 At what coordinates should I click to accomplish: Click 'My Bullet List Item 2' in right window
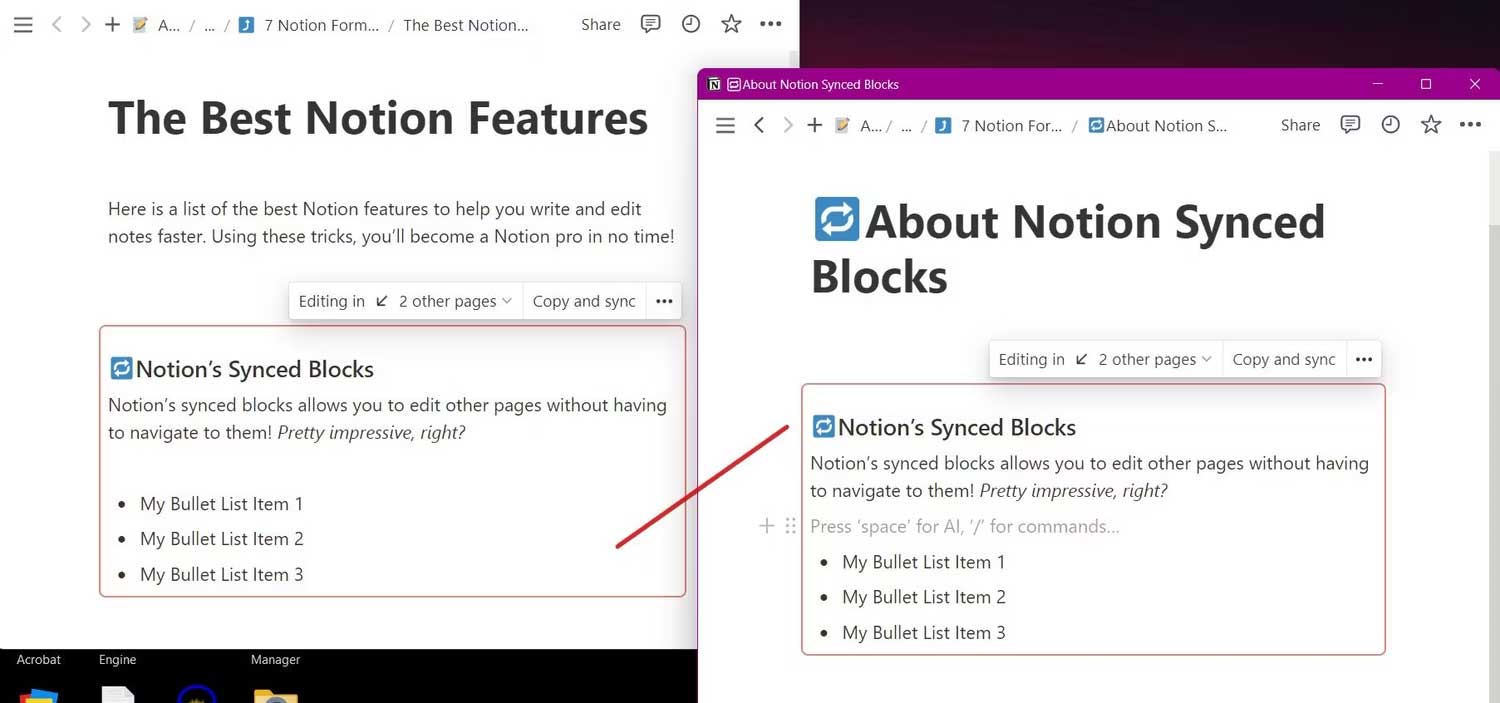pos(923,597)
